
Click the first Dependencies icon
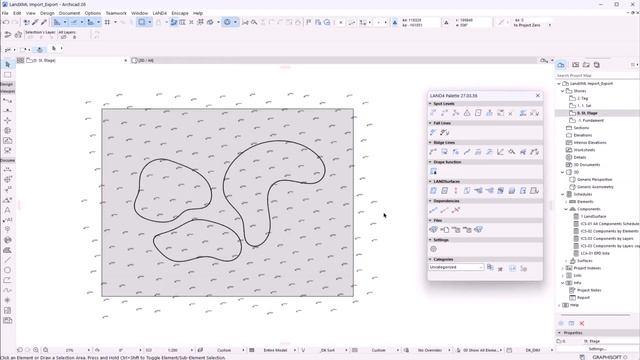(433, 210)
